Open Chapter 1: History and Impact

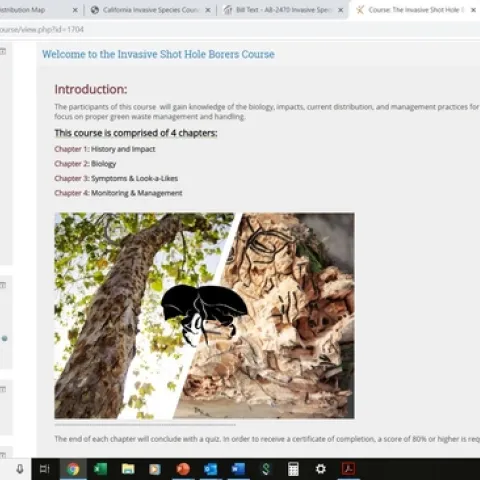pos(105,149)
